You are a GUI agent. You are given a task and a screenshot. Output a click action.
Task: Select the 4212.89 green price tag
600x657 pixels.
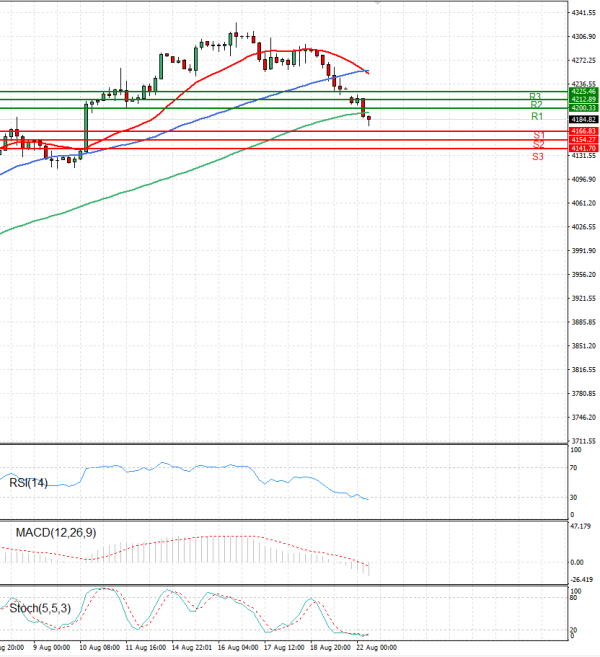click(584, 99)
